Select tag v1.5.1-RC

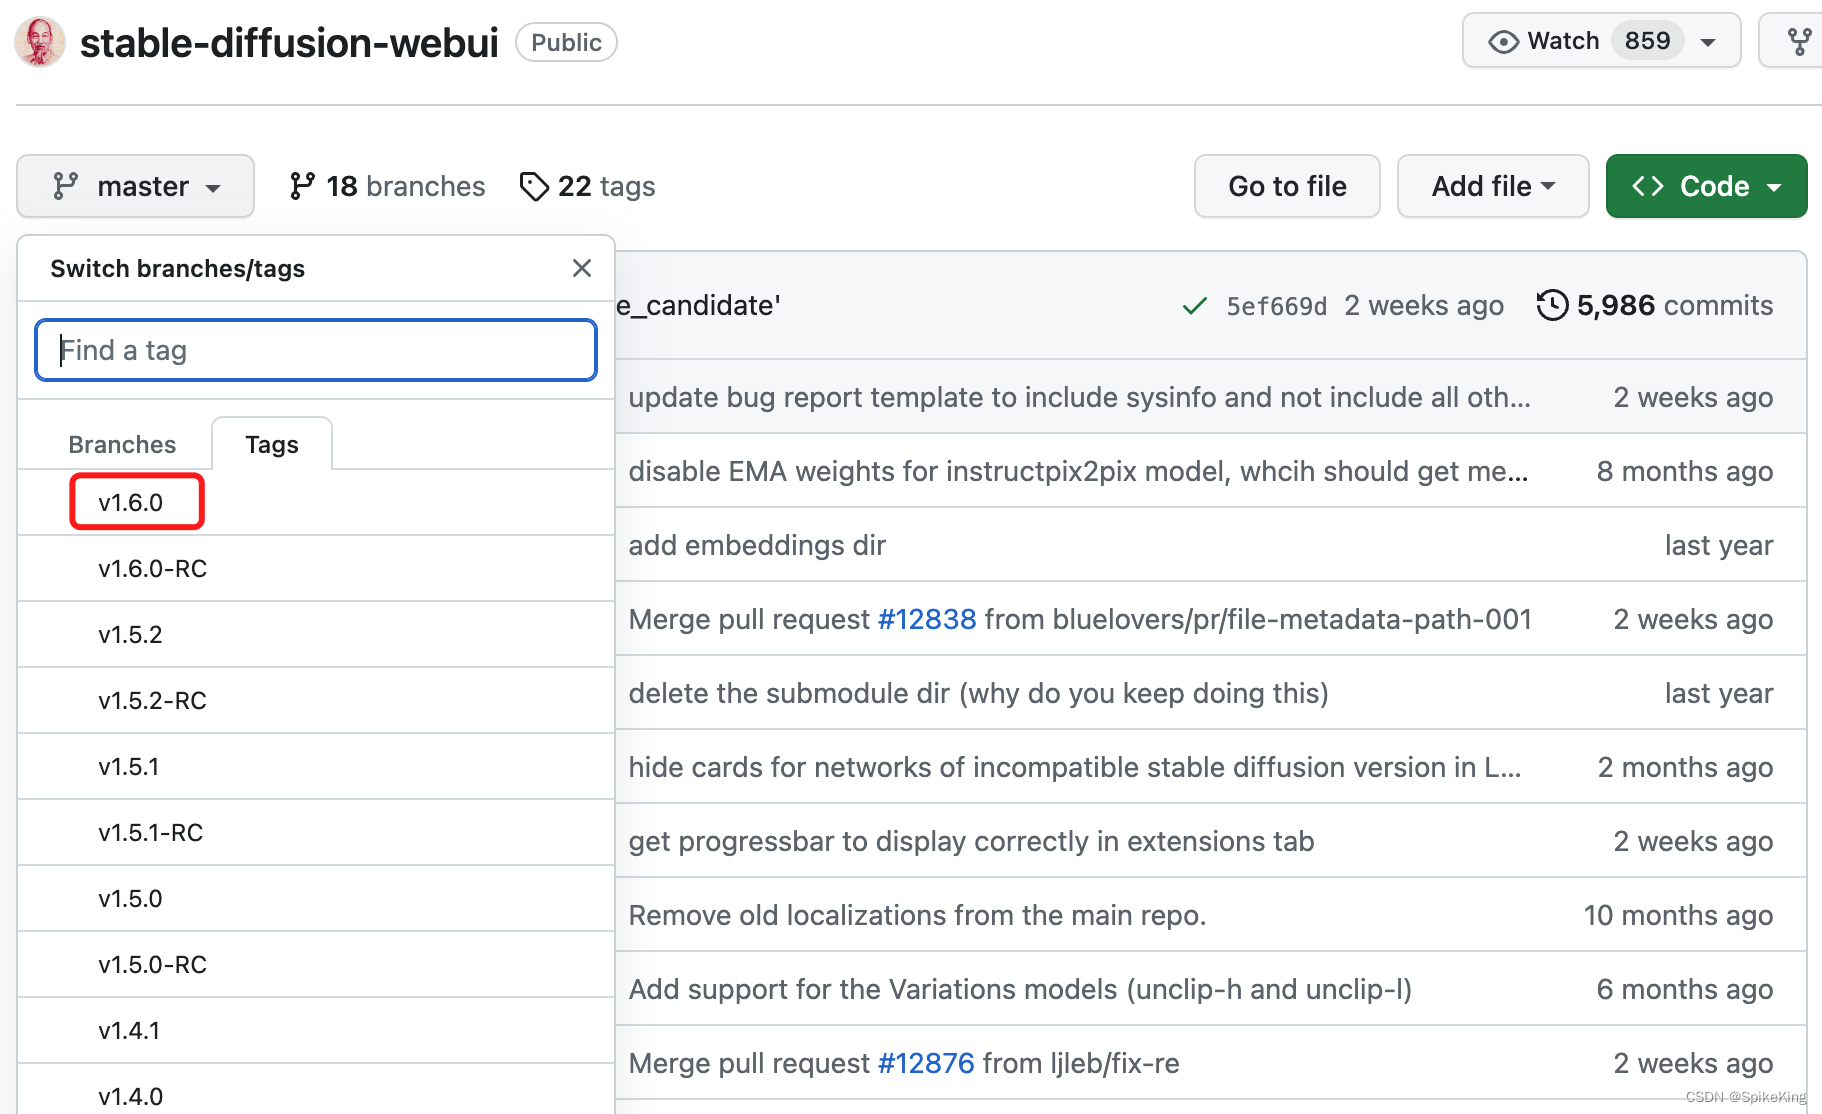click(x=316, y=832)
